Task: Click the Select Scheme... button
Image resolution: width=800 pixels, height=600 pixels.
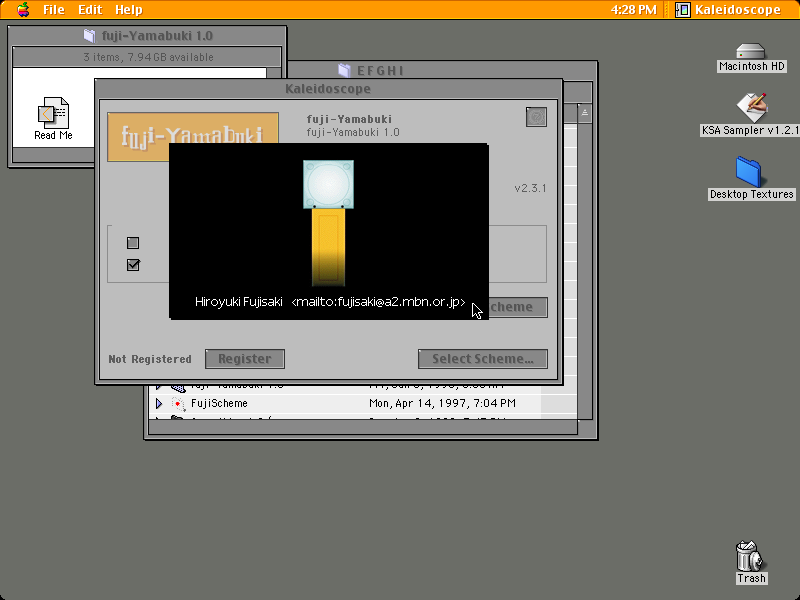Action: tap(483, 359)
